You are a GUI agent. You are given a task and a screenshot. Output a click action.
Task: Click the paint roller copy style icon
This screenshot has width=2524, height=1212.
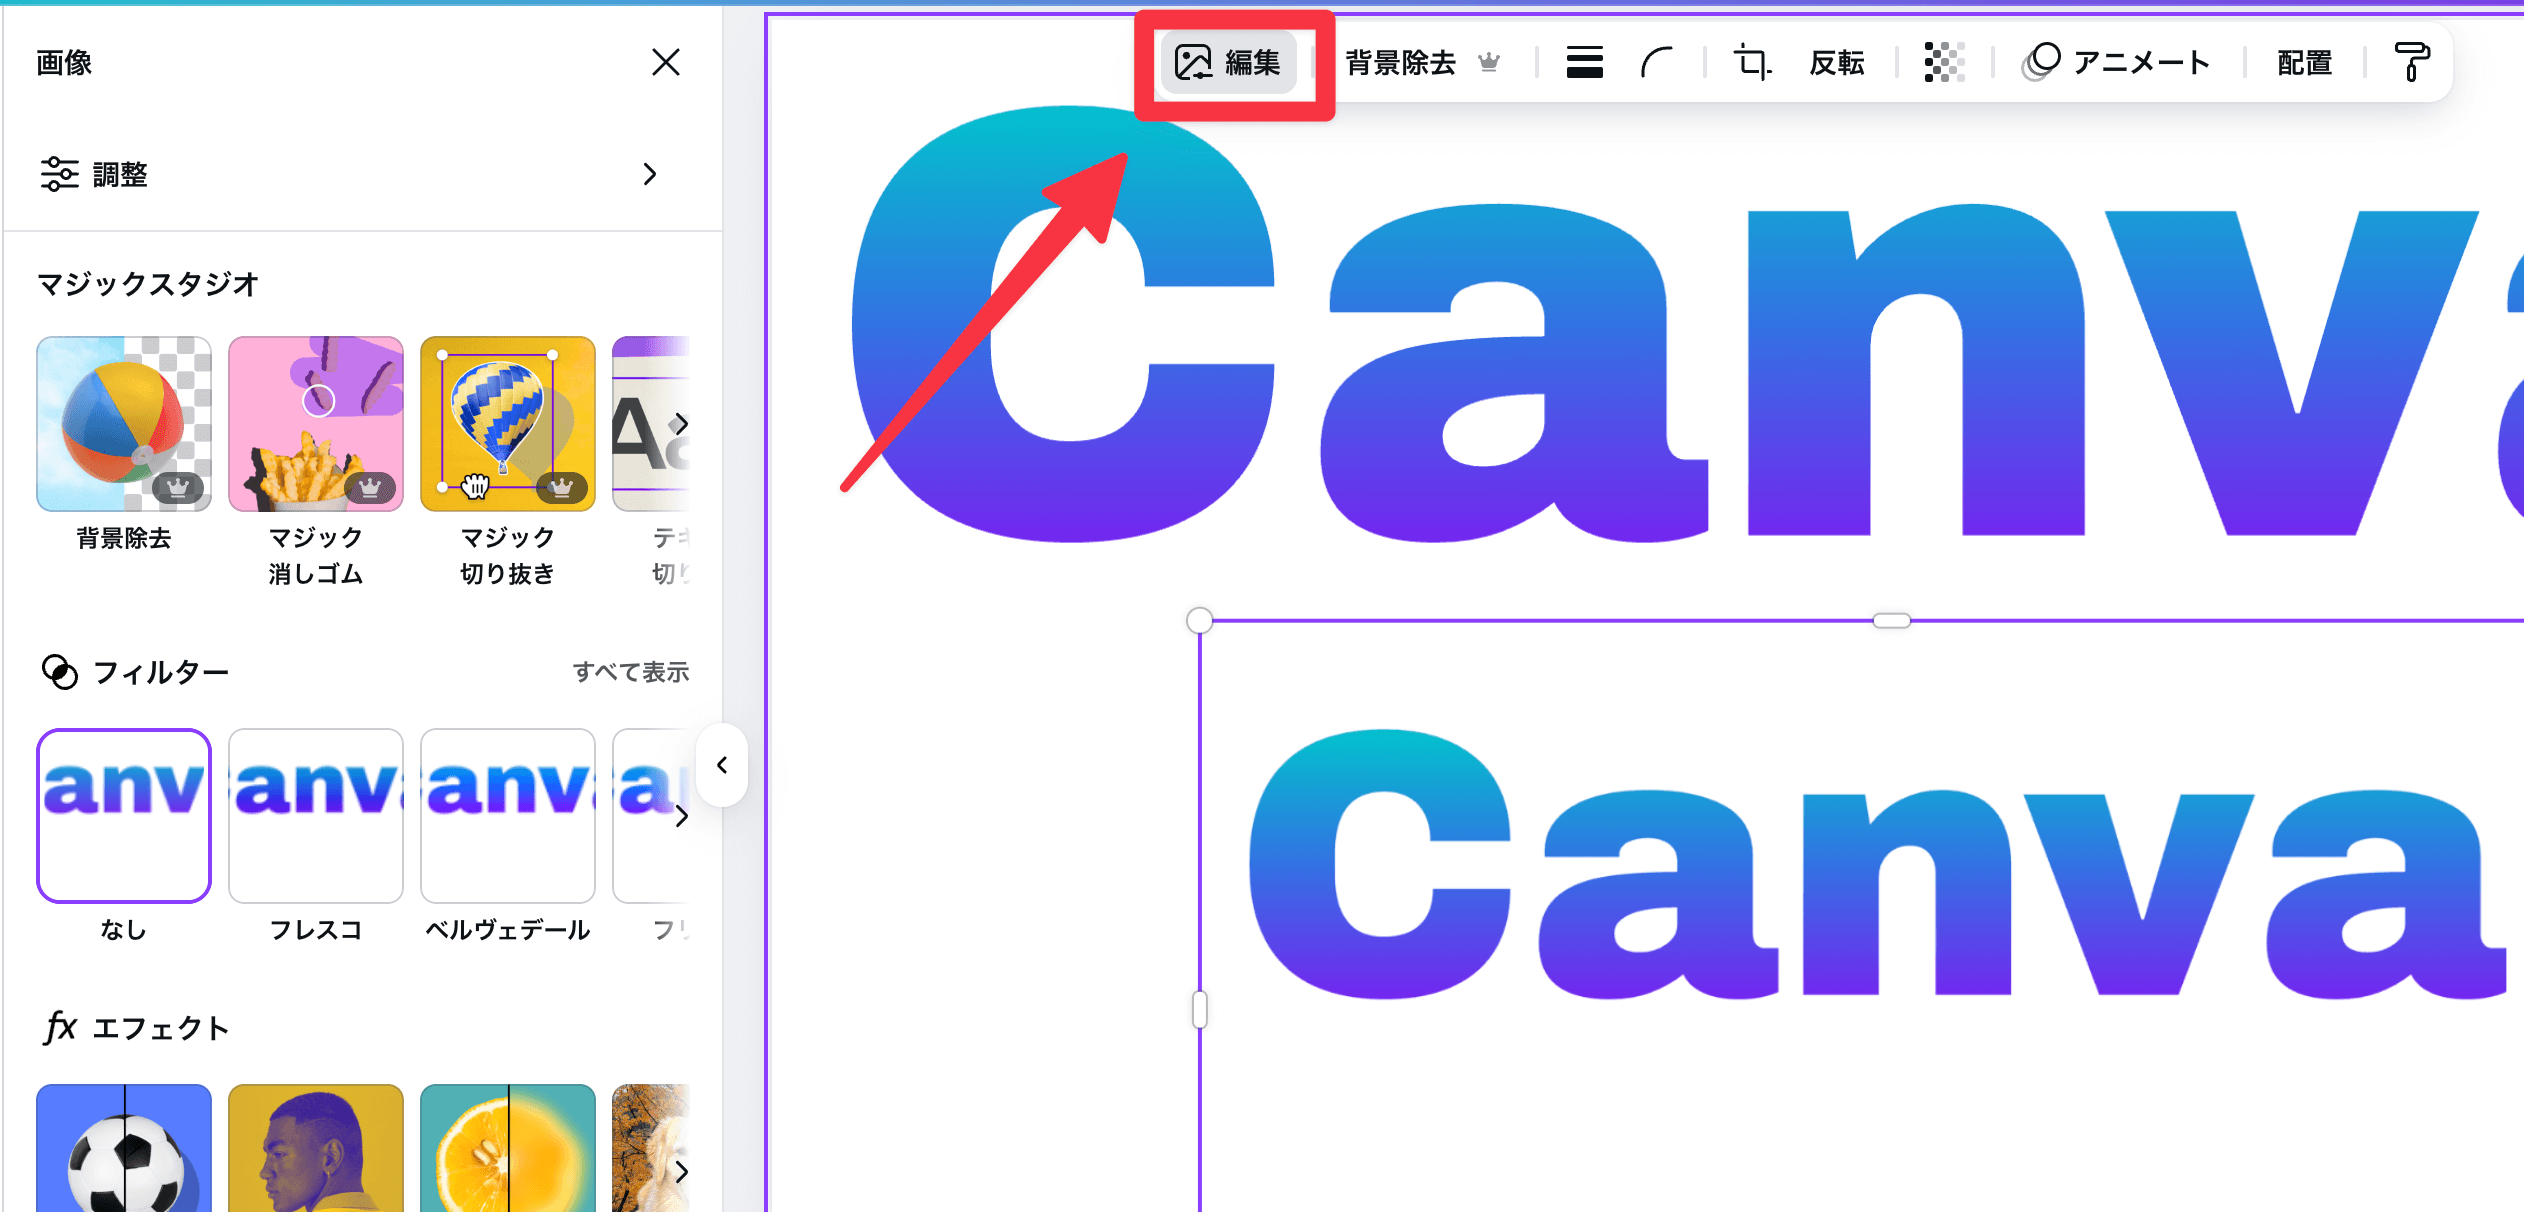click(x=2412, y=63)
